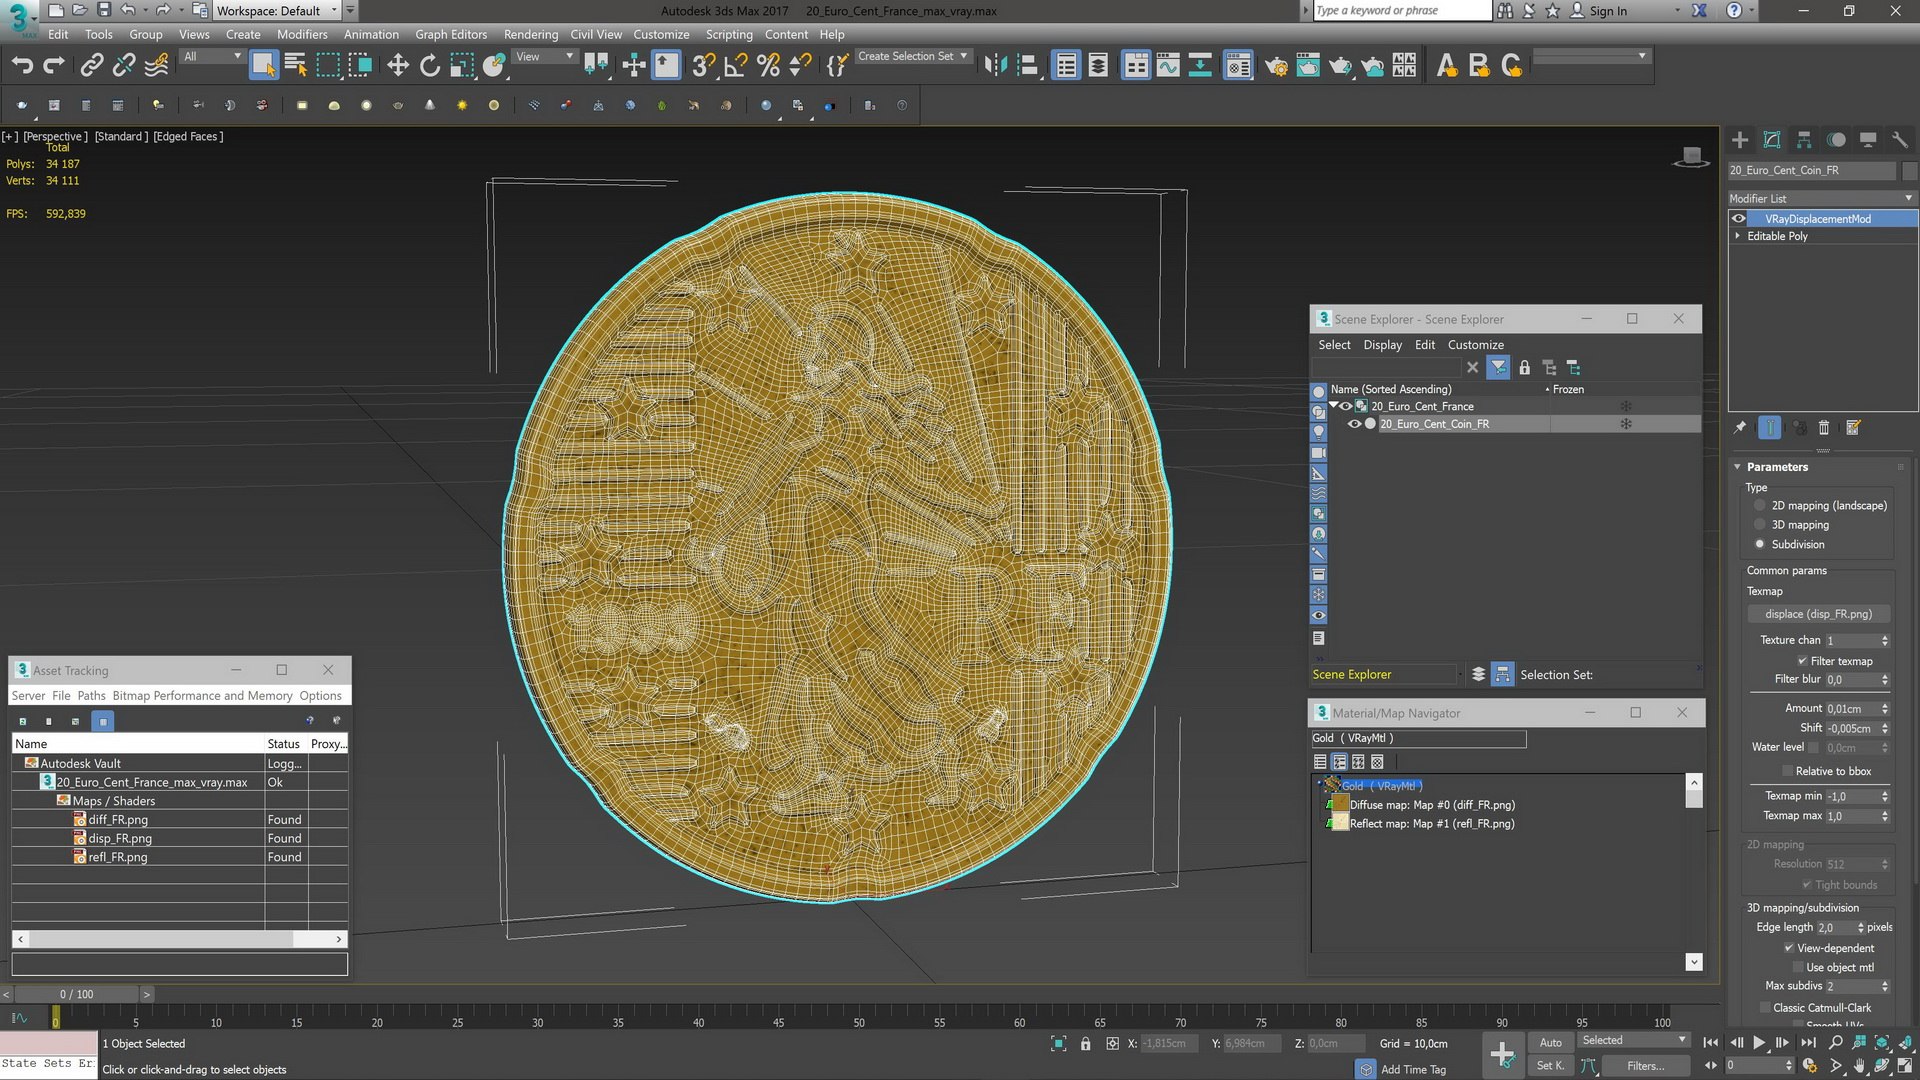Expand the Editable Poly stack entry
Viewport: 1920px width, 1080px height.
1738,236
